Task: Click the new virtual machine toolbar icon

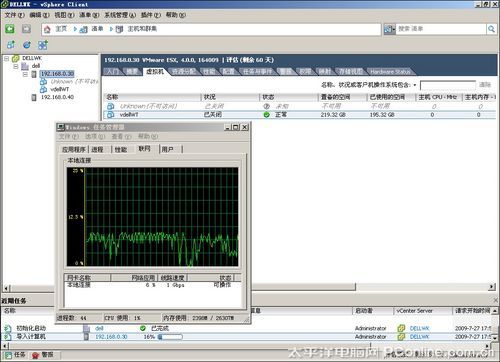Action: click(10, 45)
